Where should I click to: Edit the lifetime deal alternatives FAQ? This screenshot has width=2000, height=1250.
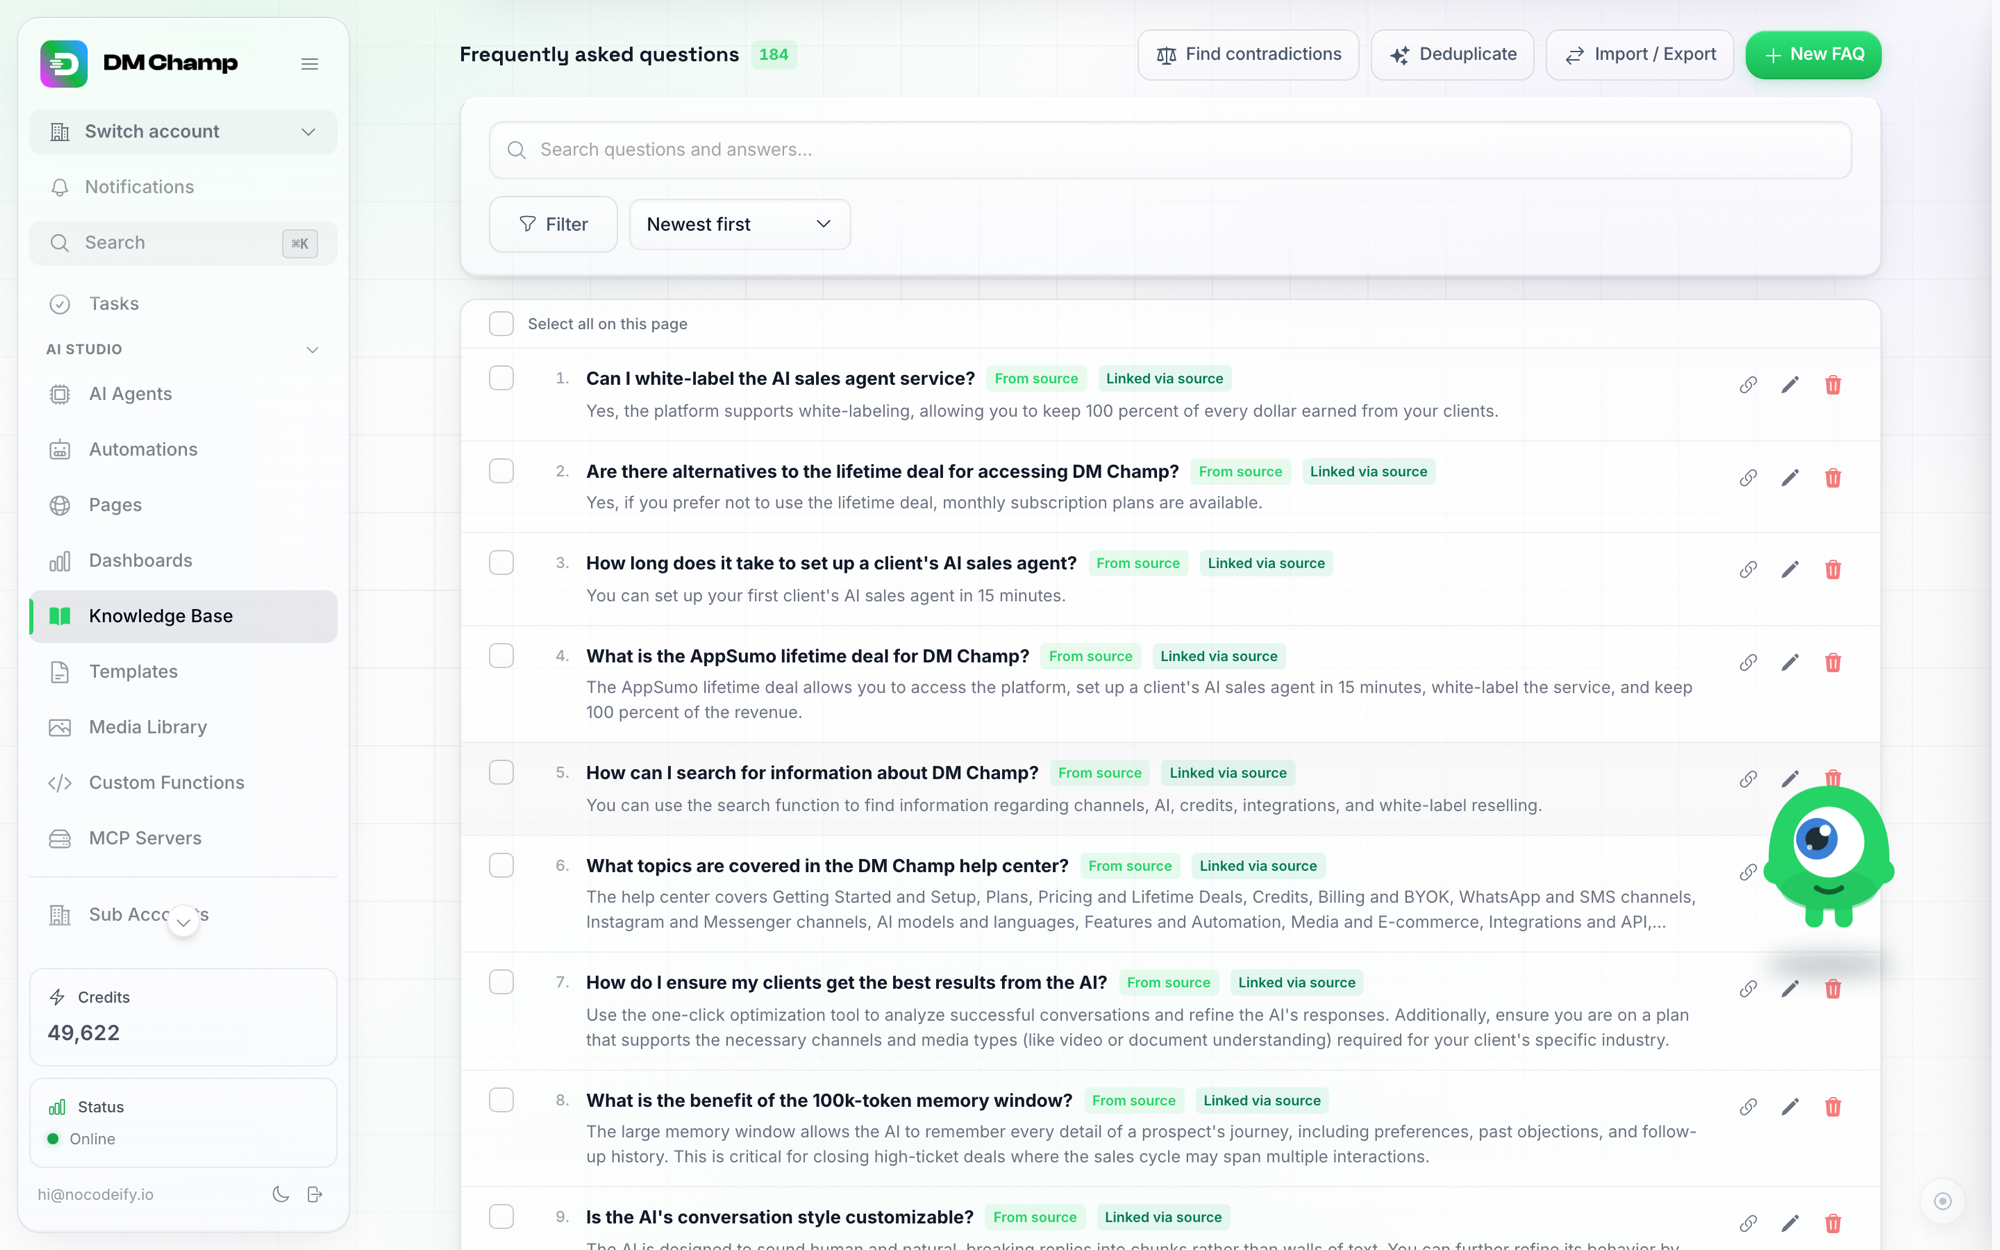[1790, 478]
